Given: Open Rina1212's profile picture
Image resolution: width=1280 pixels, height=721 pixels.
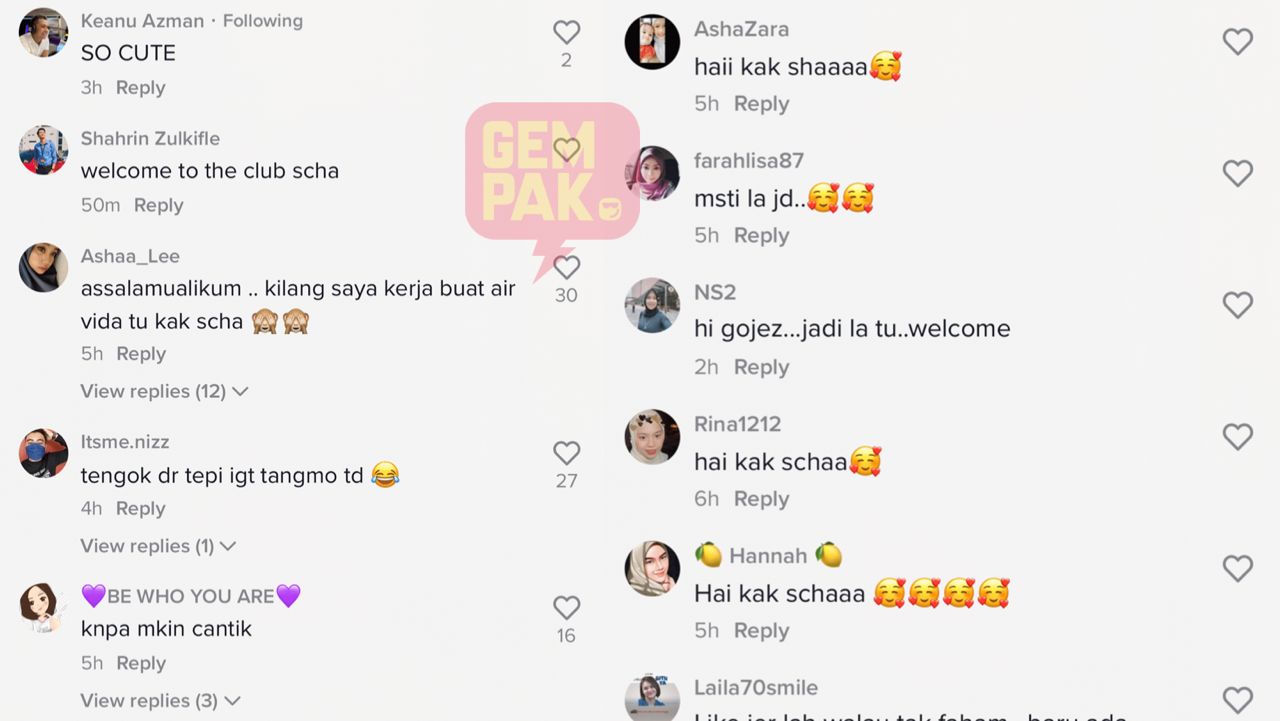Looking at the screenshot, I should (x=652, y=436).
